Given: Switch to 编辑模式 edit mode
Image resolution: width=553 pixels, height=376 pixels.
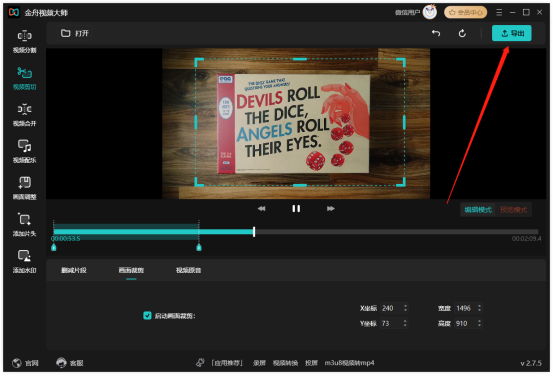Looking at the screenshot, I should point(478,210).
